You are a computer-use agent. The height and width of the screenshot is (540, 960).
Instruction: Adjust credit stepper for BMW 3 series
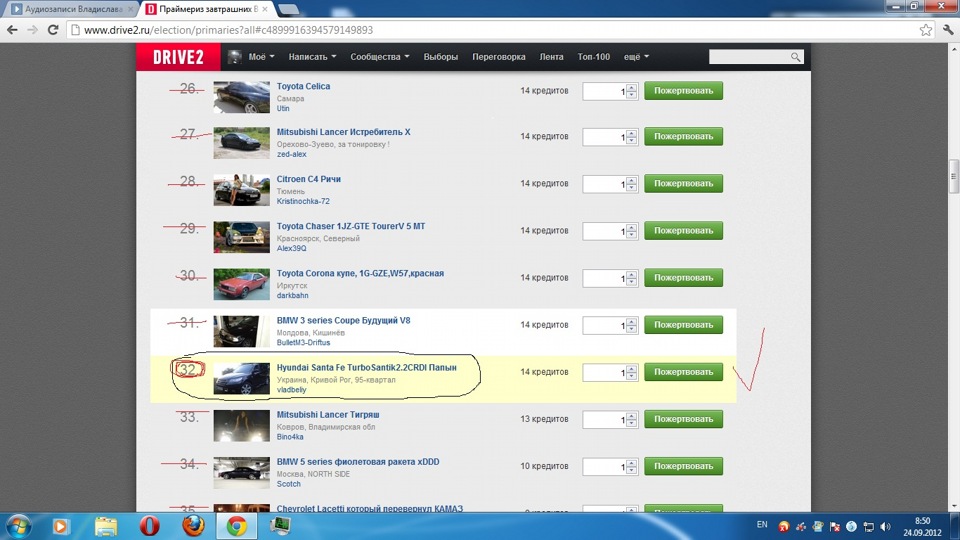(x=631, y=326)
